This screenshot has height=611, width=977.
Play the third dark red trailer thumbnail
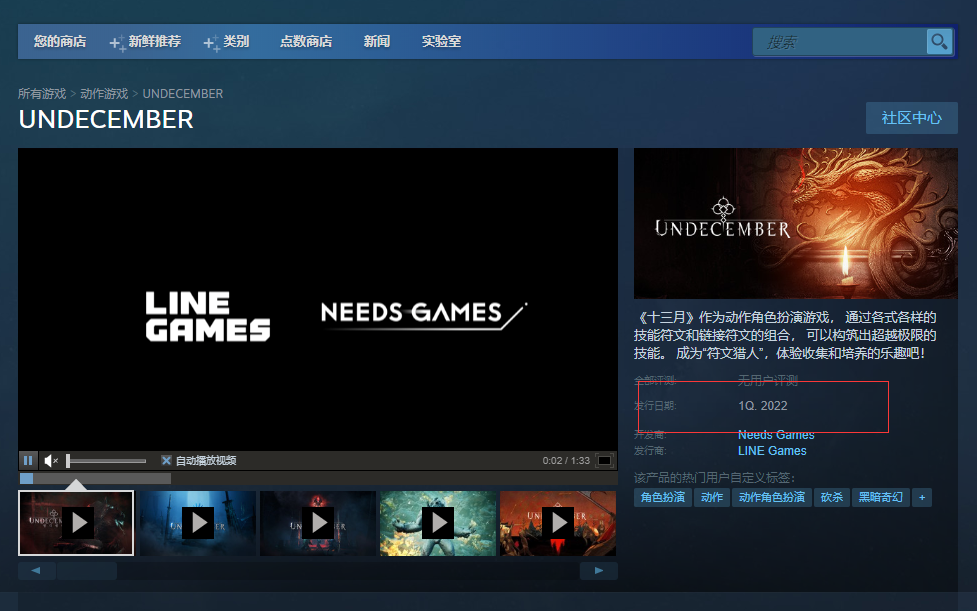pyautogui.click(x=318, y=523)
